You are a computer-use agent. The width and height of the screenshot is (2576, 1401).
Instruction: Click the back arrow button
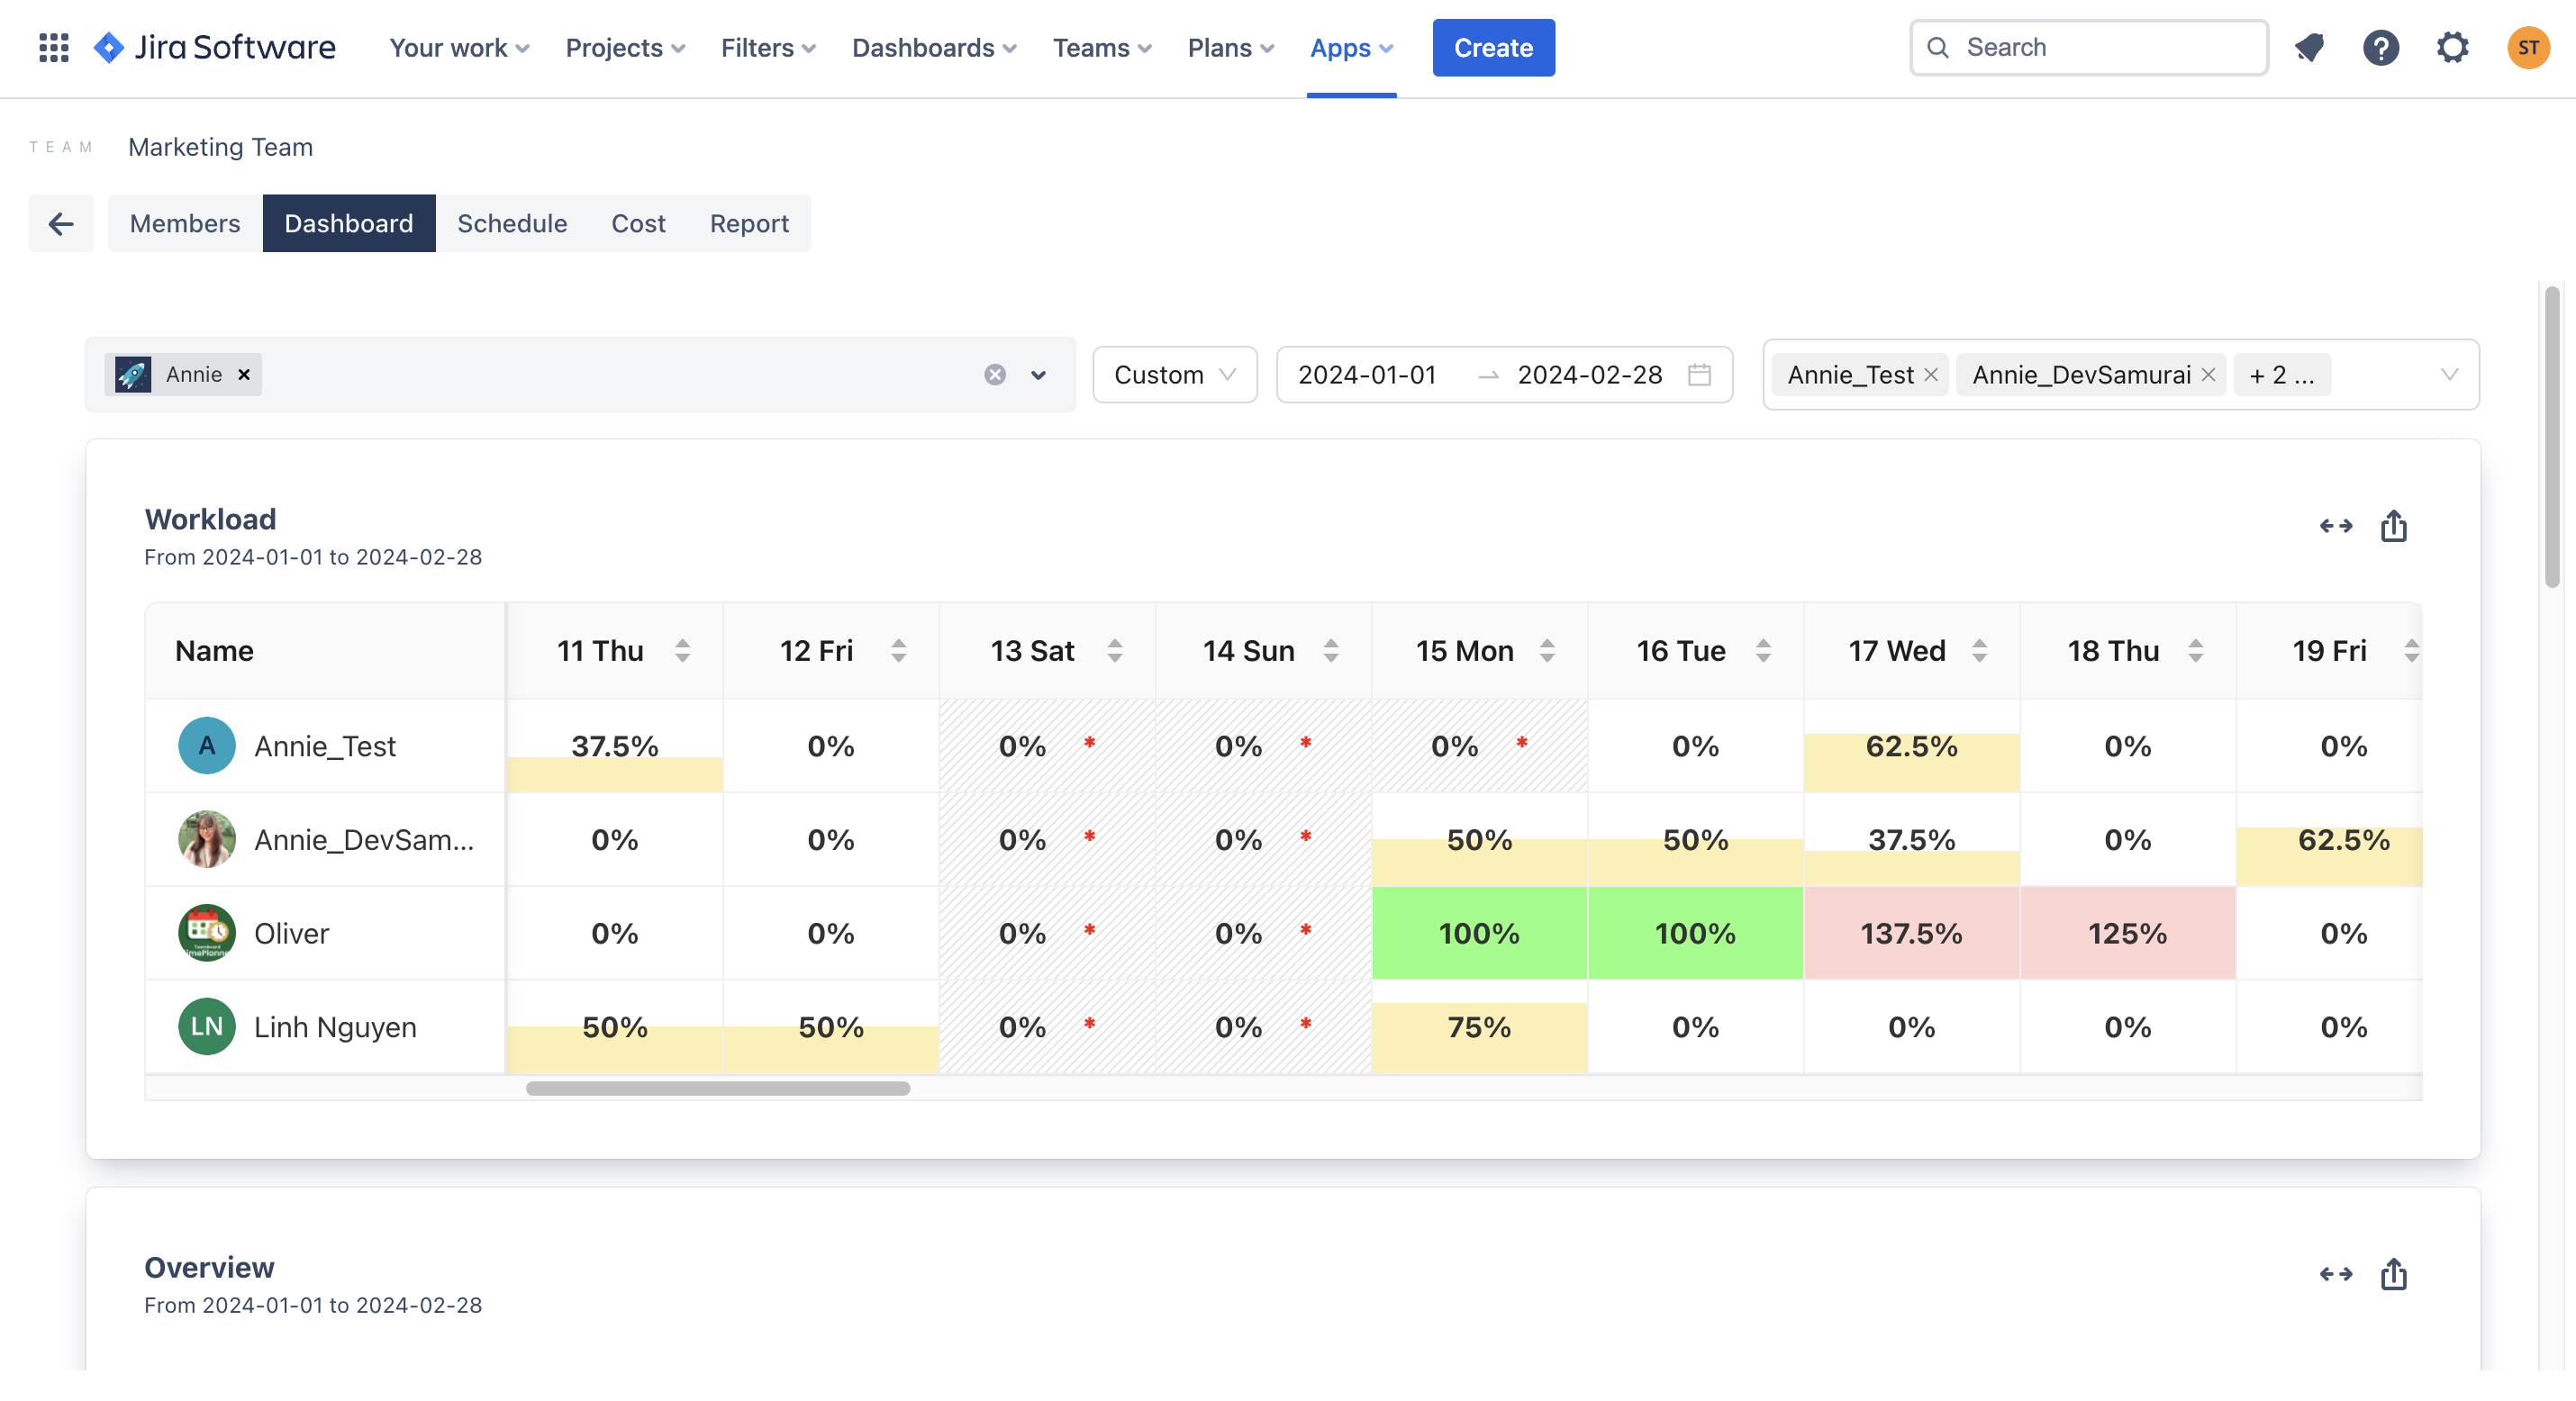(61, 223)
